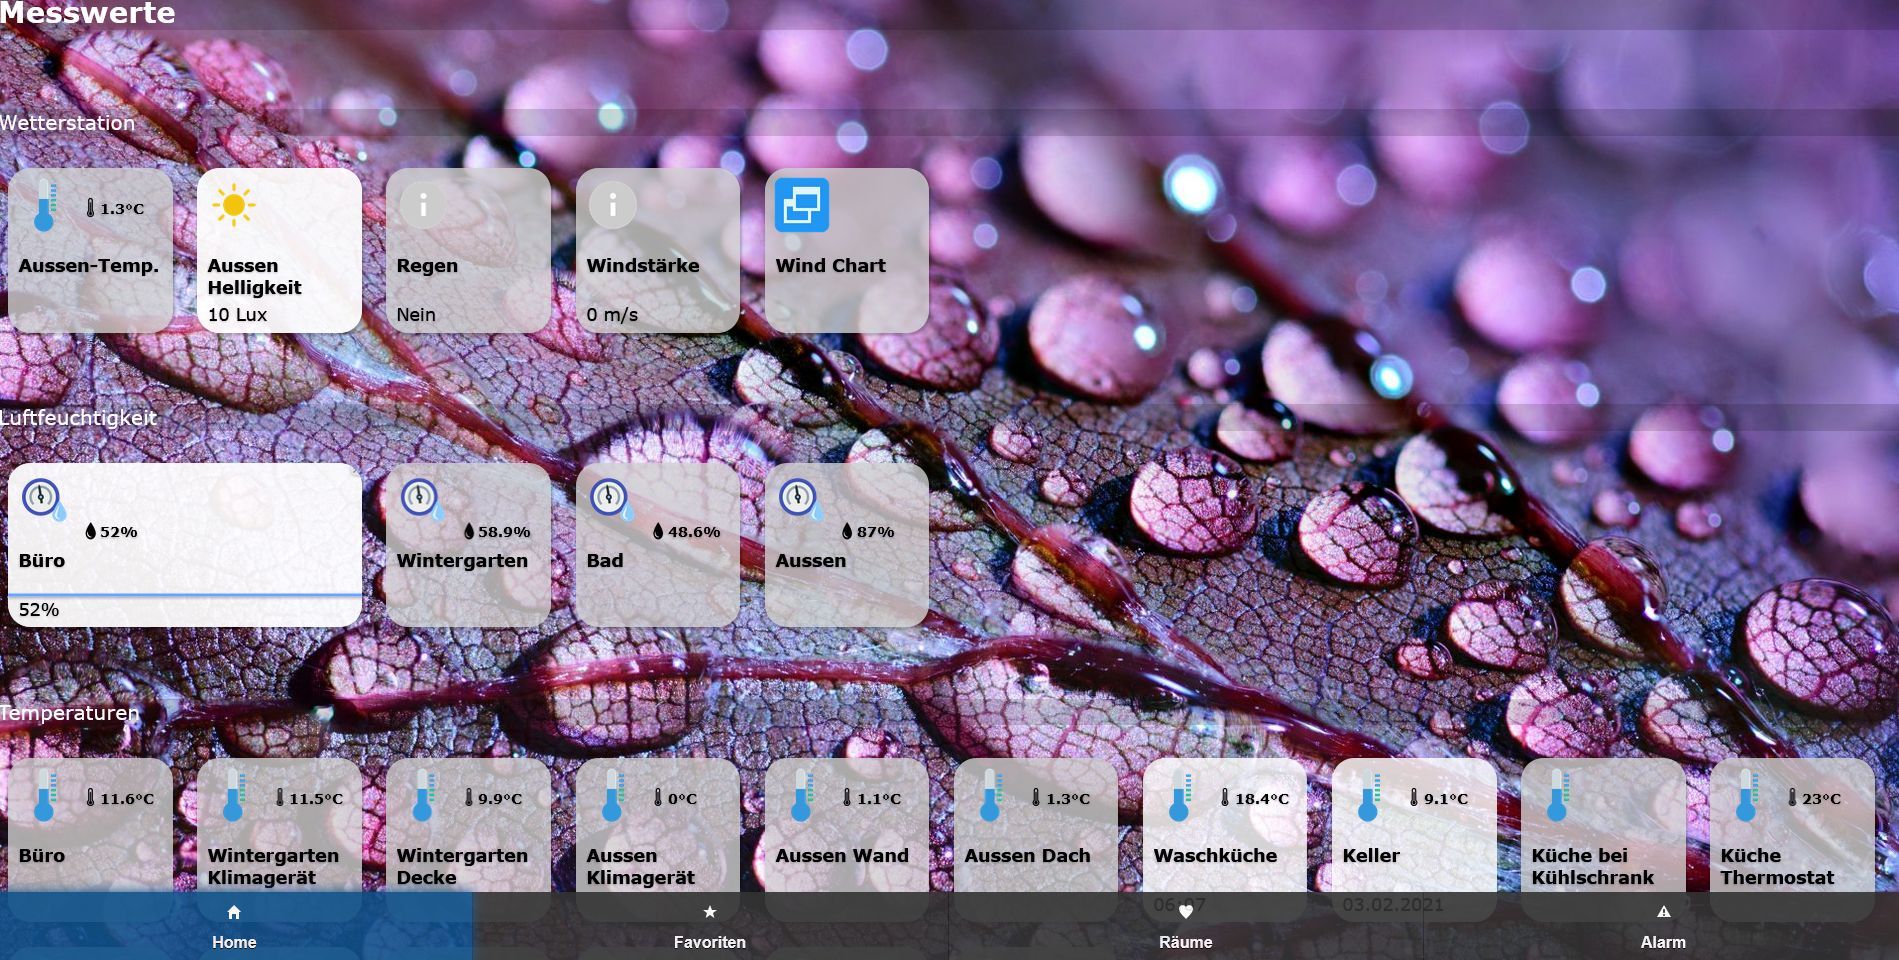The image size is (1899, 960).
Task: Click the 52% value below Büro bar
Action: click(39, 610)
